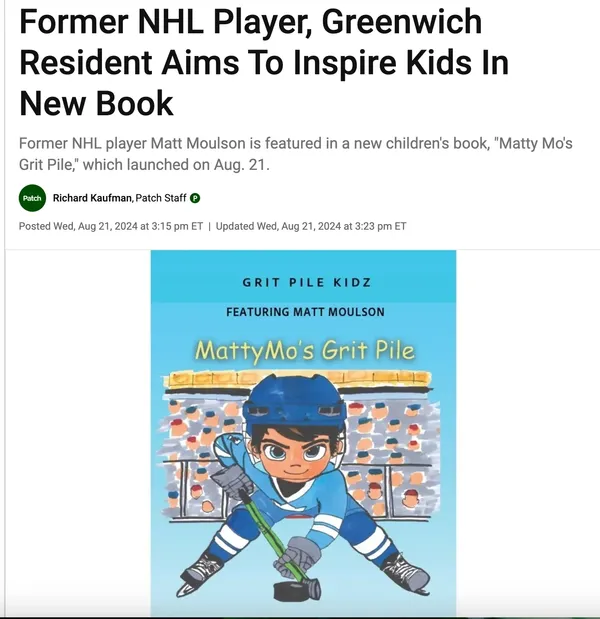This screenshot has height=619, width=600.
Task: Click the subheadline about Matt Moulson
Action: [x=295, y=154]
